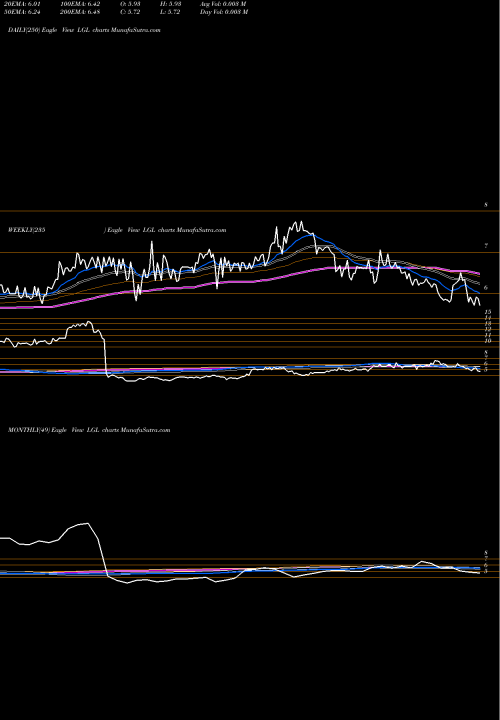This screenshot has width=500, height=720.
Task: Click the 20EMA value label
Action: [x=21, y=4]
